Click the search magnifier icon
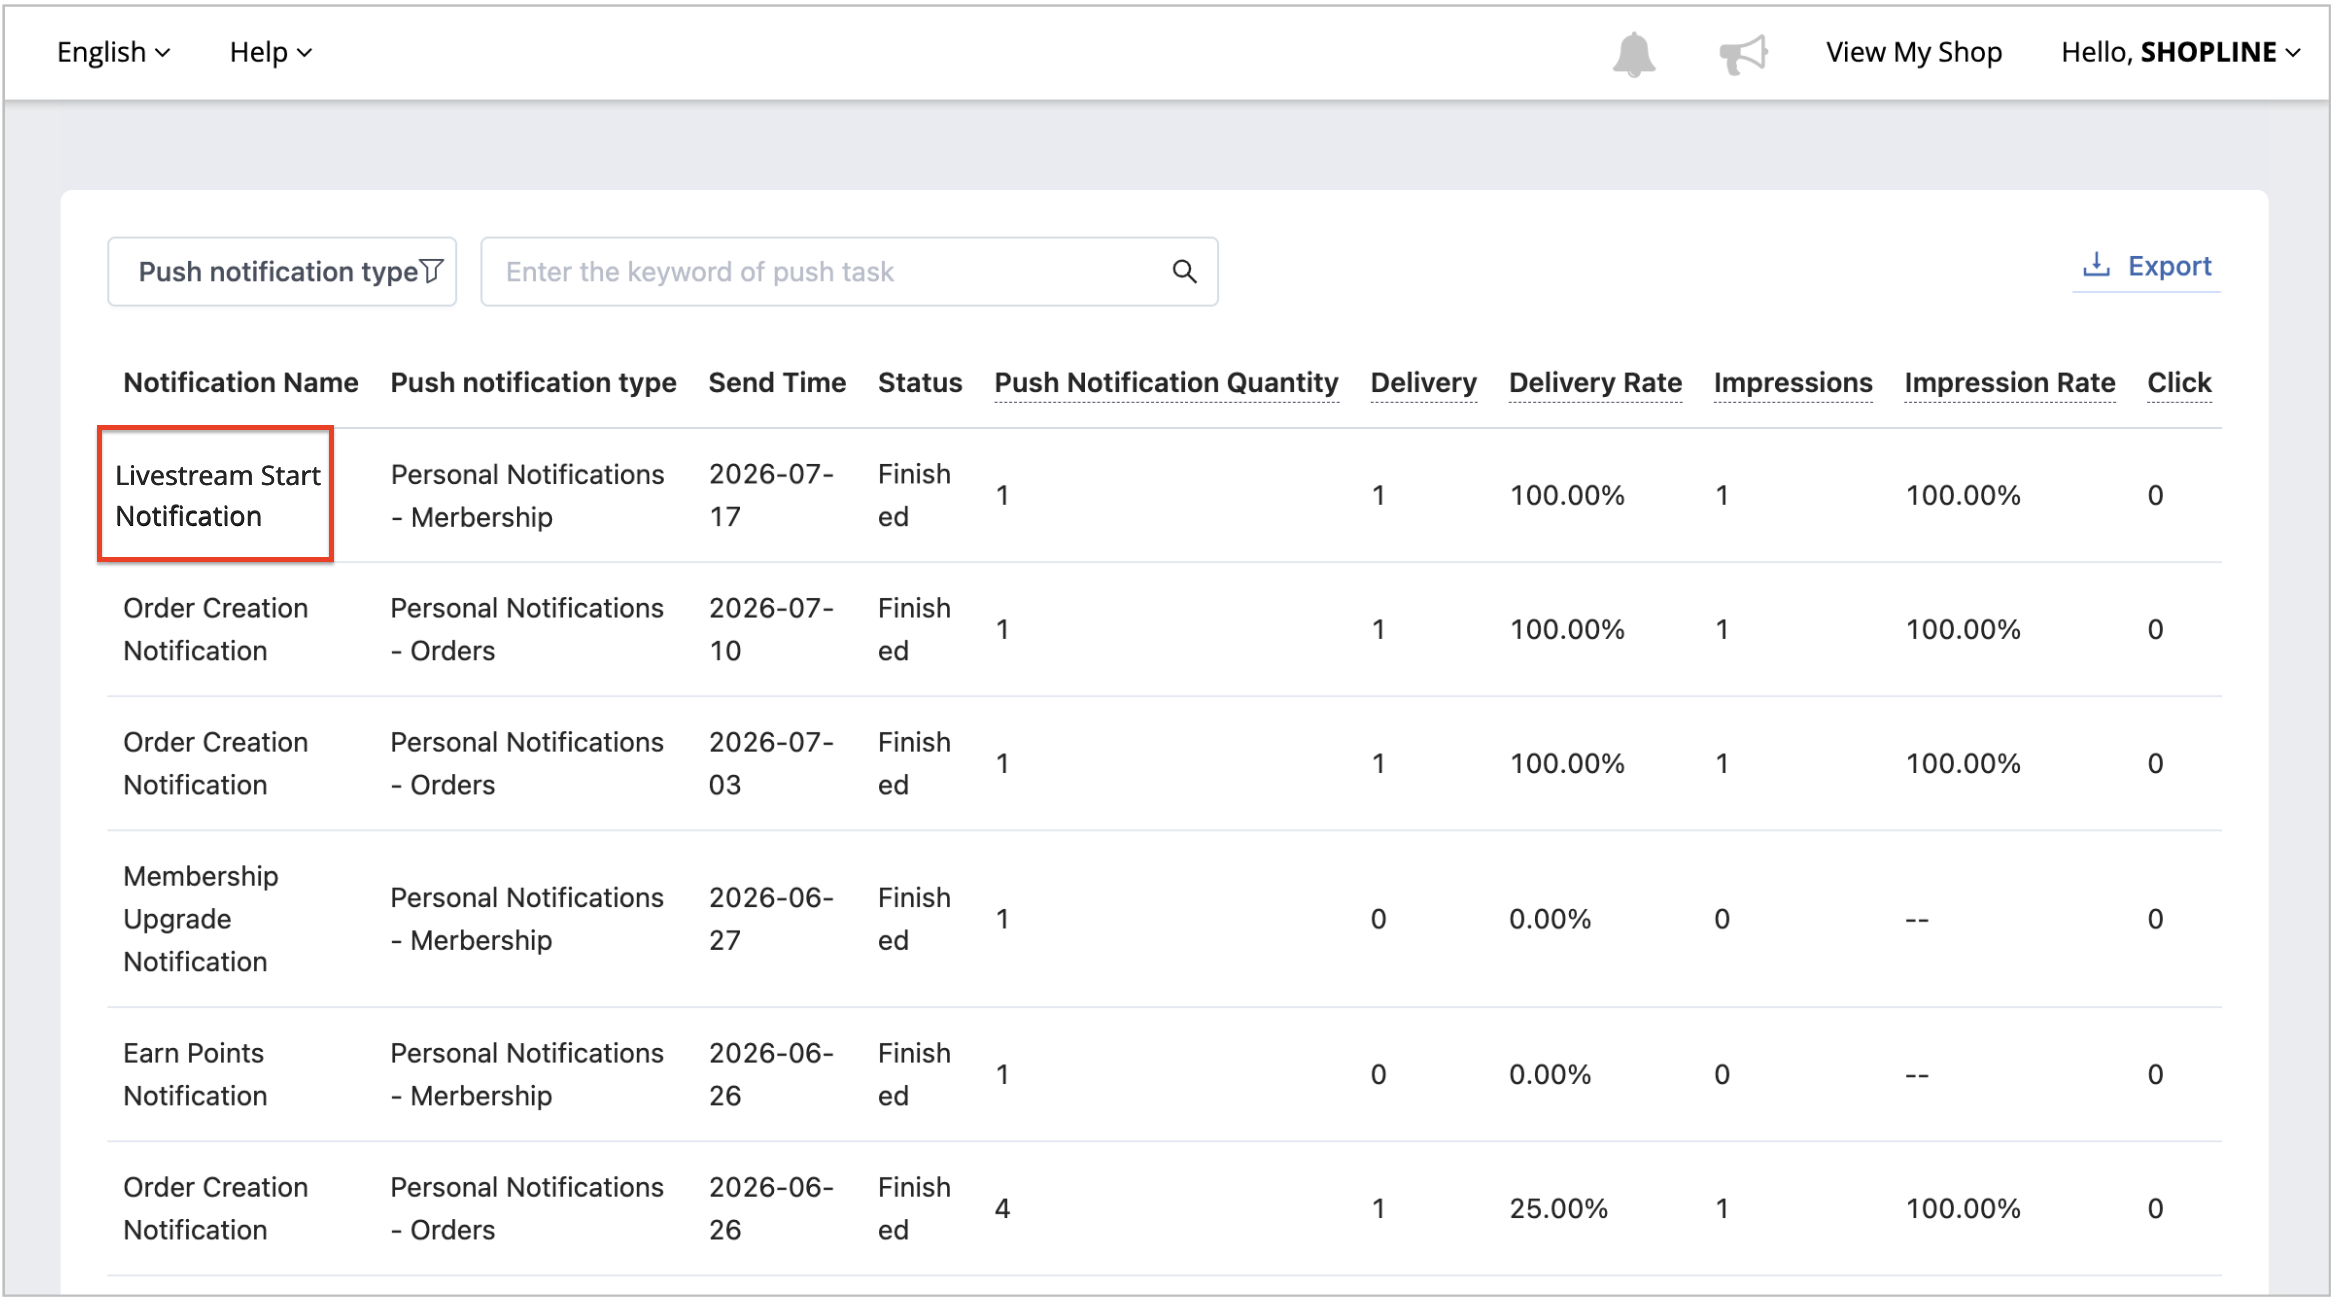 tap(1184, 272)
